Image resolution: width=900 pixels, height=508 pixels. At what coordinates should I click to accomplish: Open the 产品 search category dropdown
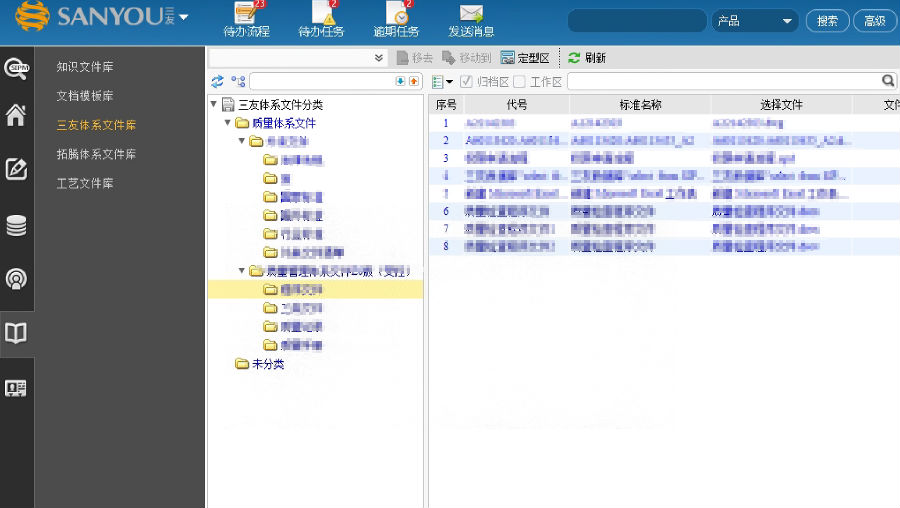coord(755,21)
